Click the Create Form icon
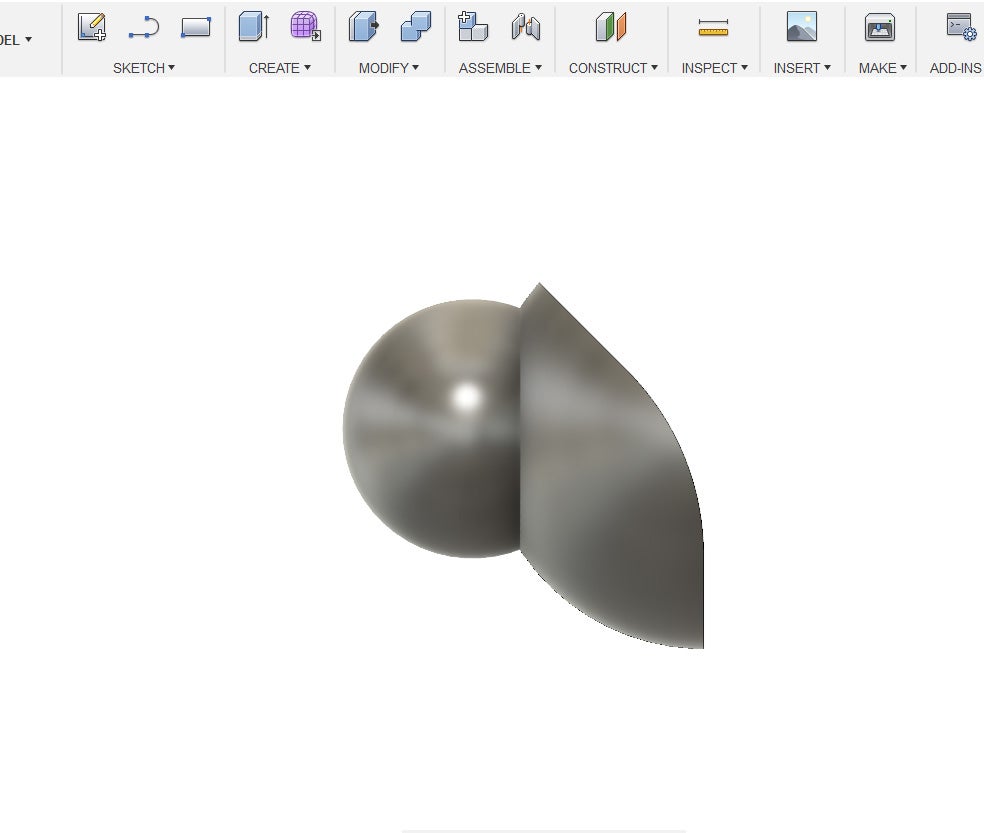This screenshot has height=833, width=984. coord(305,27)
